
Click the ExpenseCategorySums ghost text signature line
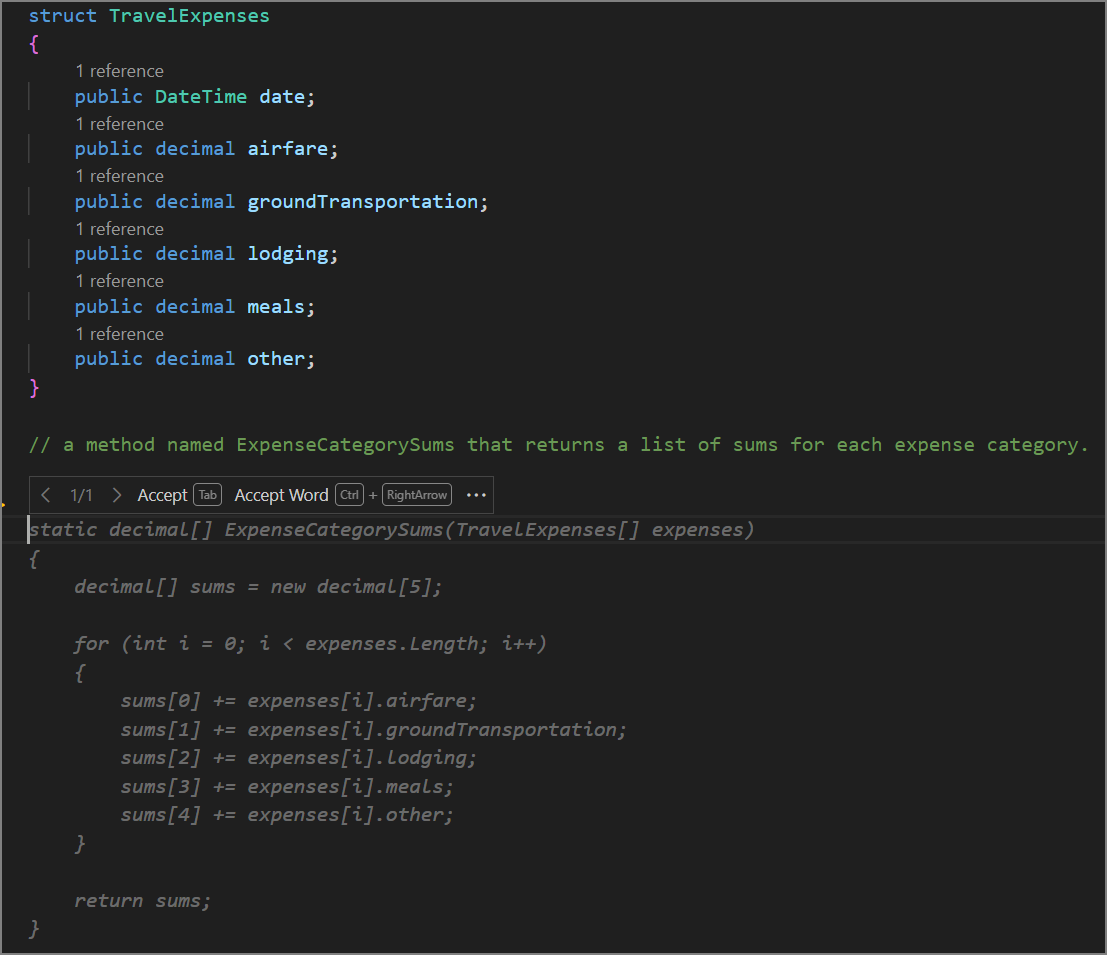click(x=390, y=529)
